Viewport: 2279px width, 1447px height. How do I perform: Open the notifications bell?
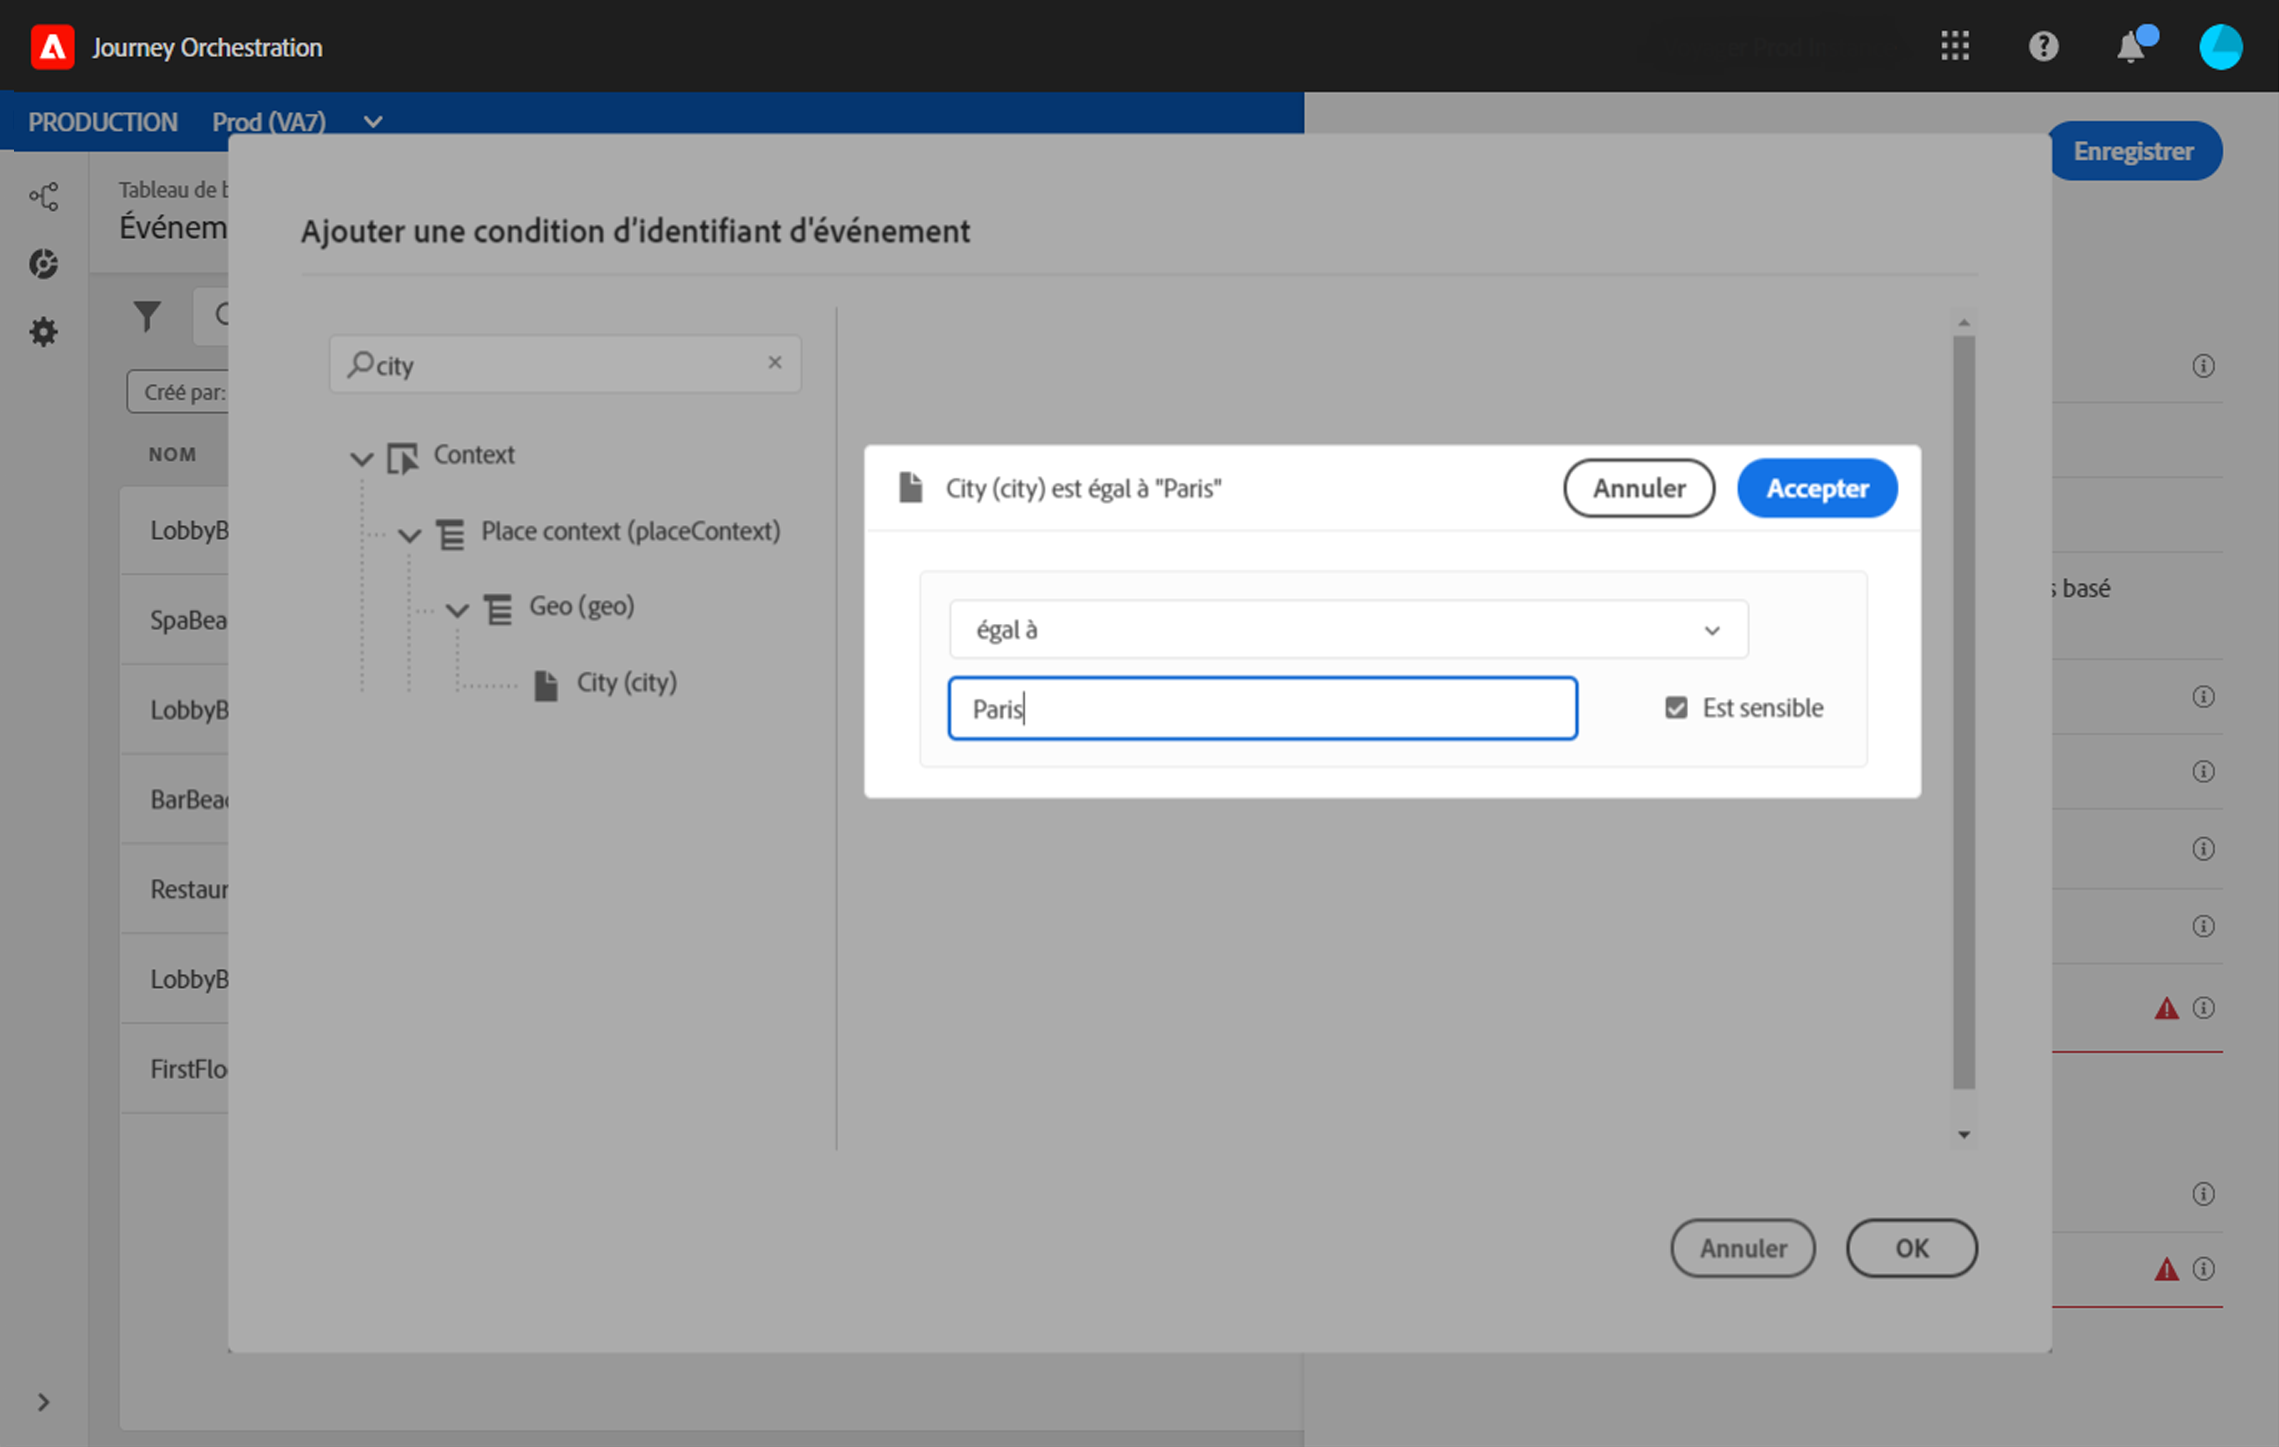click(2130, 47)
